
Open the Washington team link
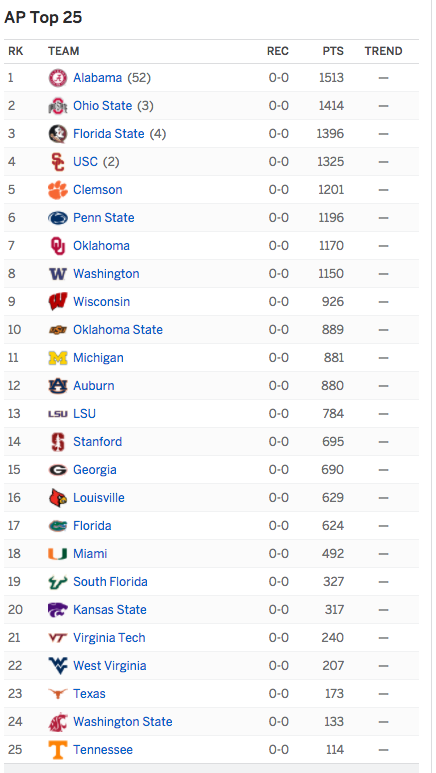click(106, 274)
